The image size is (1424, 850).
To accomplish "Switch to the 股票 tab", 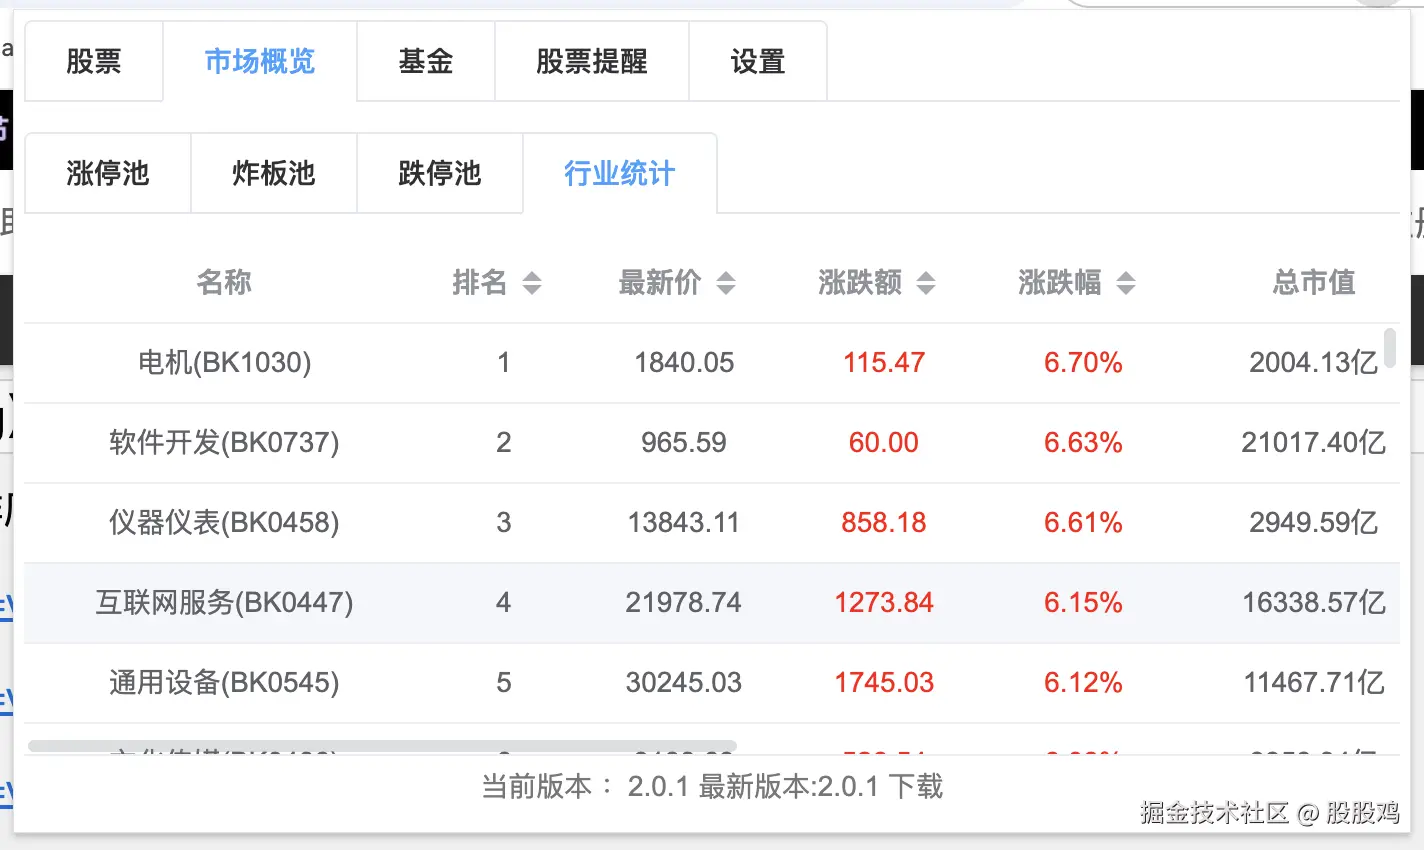I will (x=93, y=61).
